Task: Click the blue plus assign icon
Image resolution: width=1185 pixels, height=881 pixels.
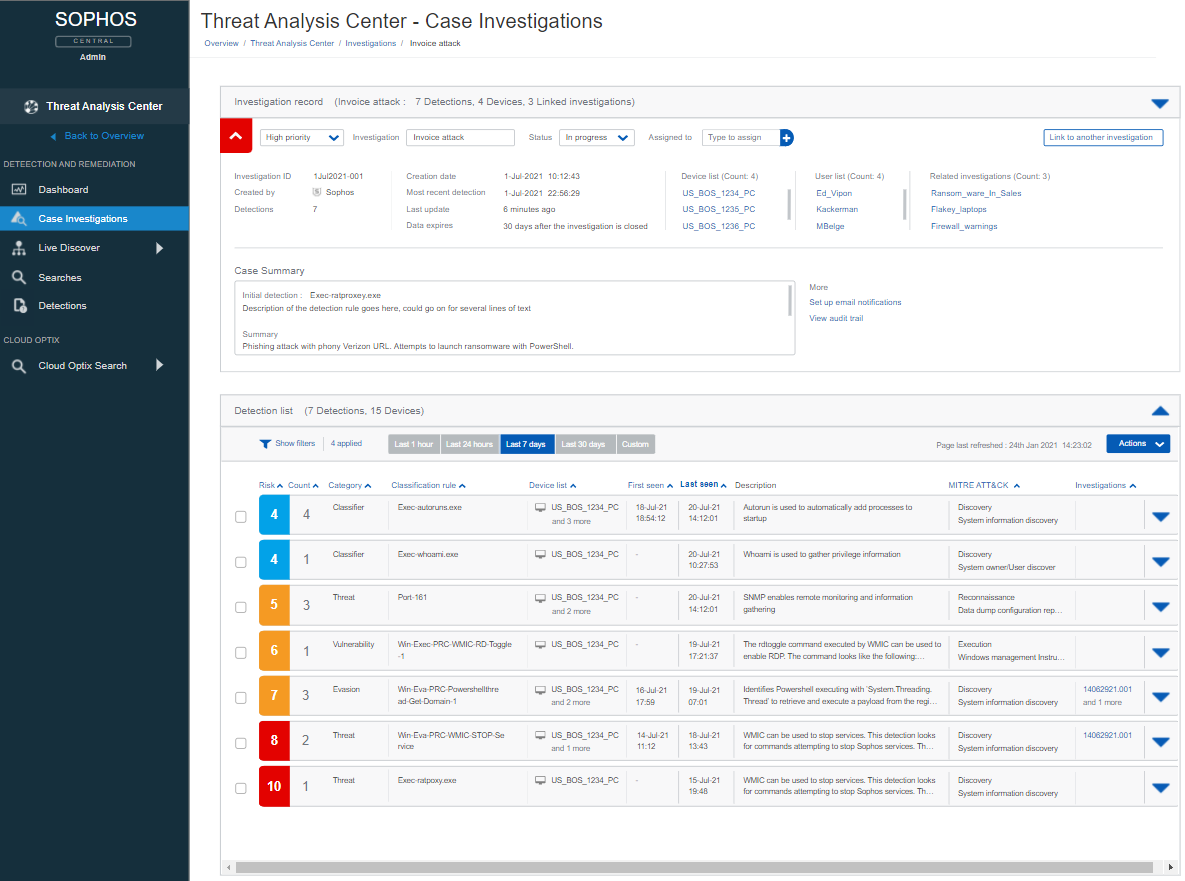Action: click(x=787, y=138)
